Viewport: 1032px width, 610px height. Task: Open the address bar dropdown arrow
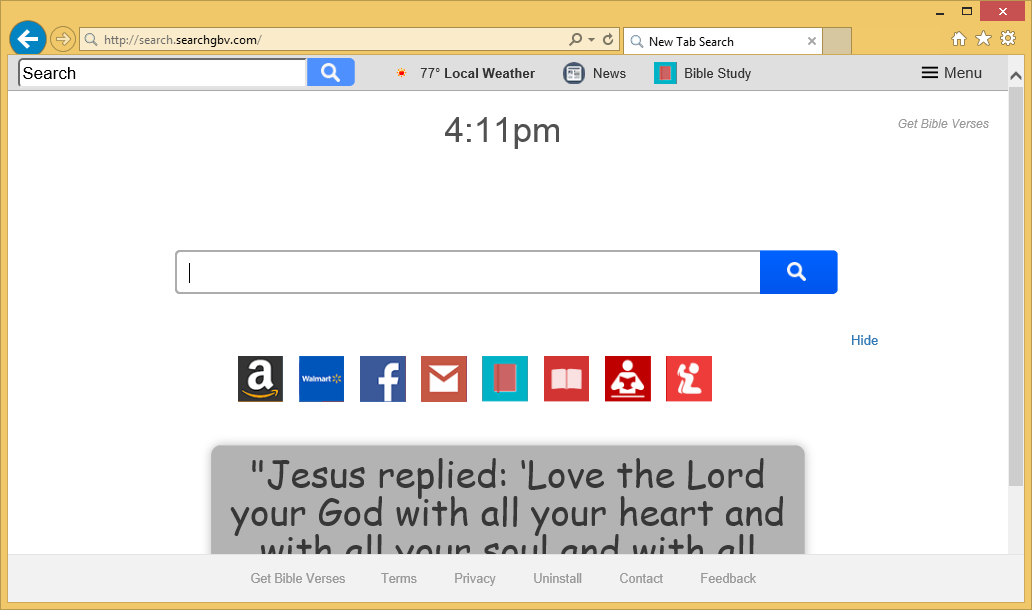point(591,39)
